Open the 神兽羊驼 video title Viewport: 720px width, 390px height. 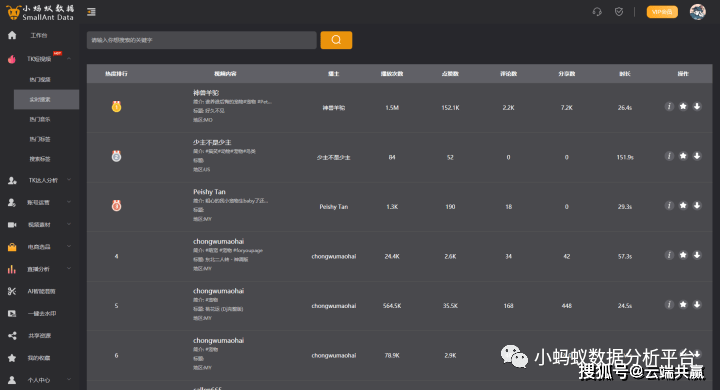click(206, 93)
